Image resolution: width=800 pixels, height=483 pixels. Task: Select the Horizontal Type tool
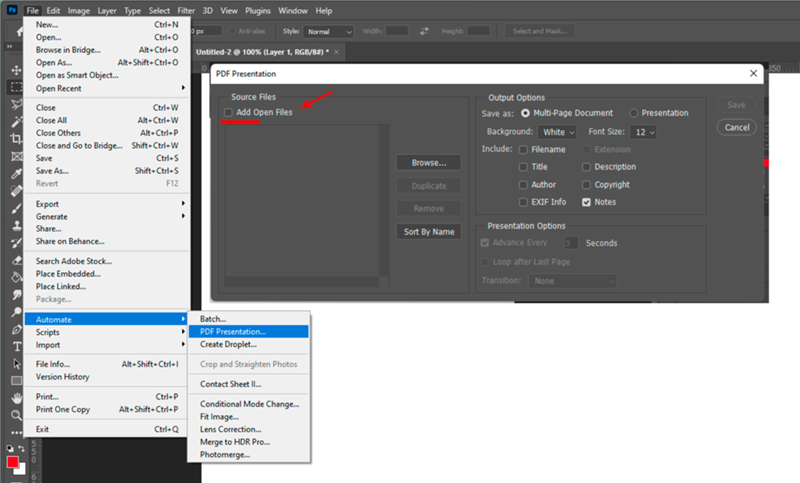[x=16, y=346]
